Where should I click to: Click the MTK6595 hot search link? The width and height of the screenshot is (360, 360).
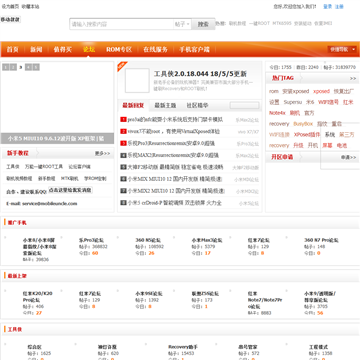click(x=282, y=23)
